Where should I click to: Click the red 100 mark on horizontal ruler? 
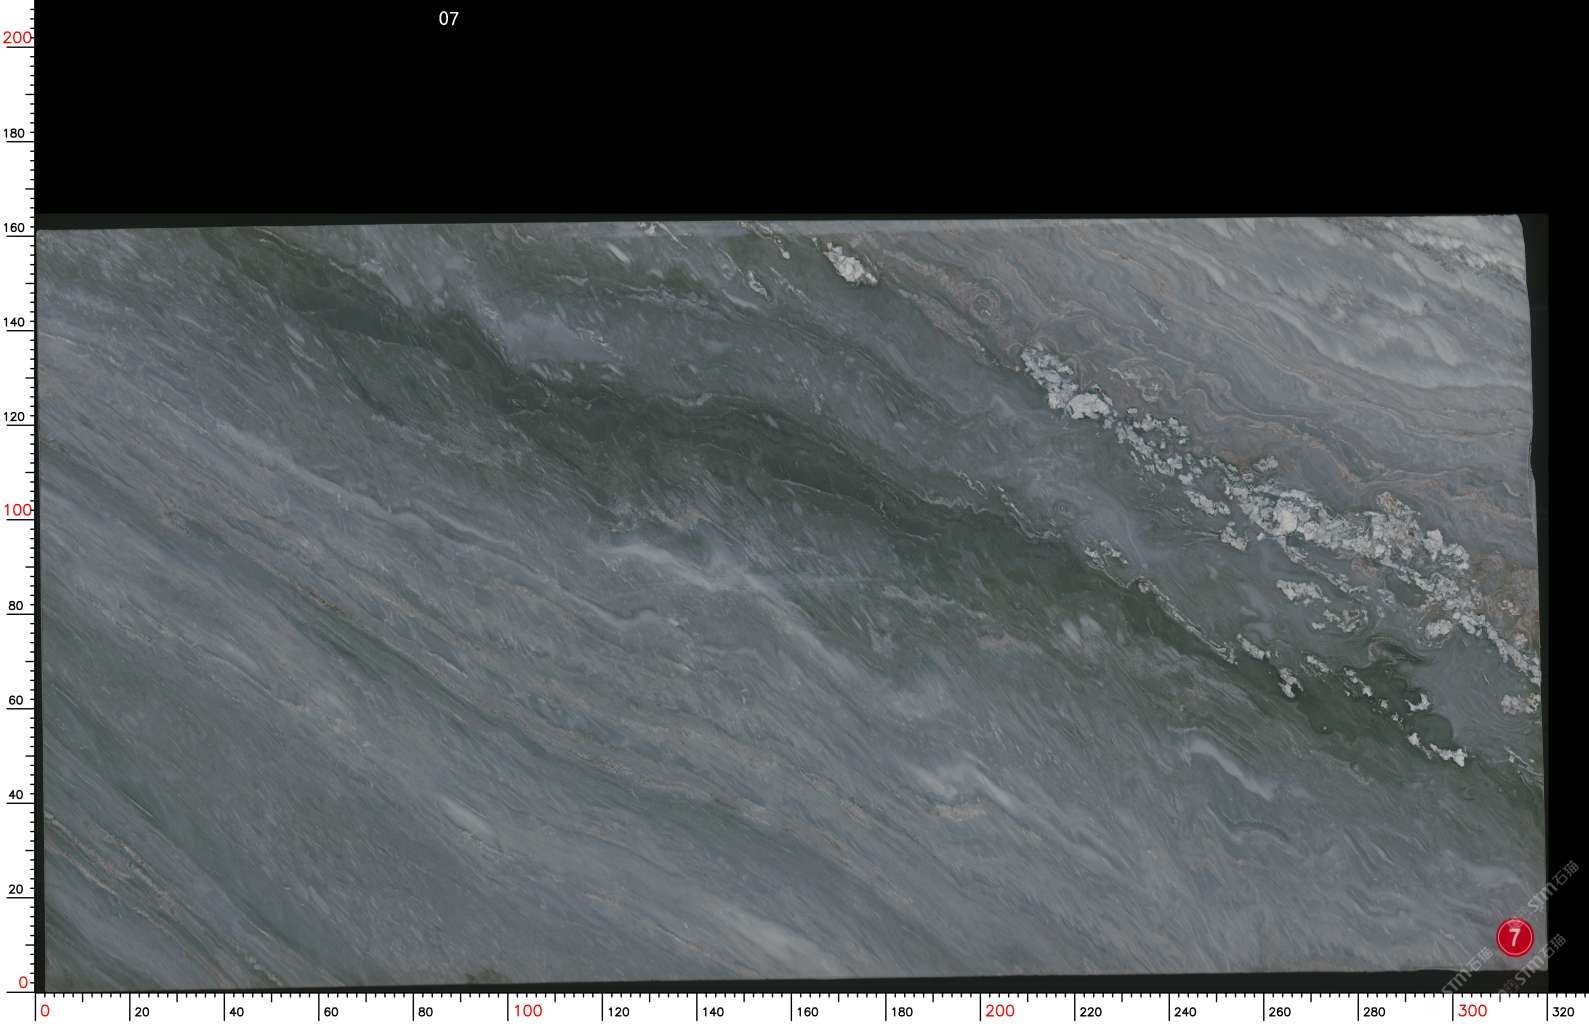(527, 1011)
